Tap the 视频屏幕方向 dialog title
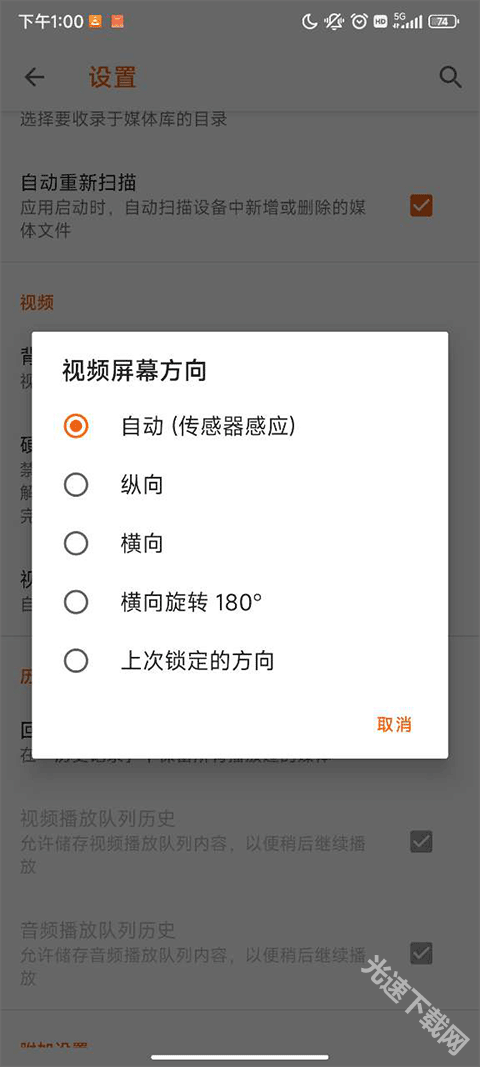480x1067 pixels. point(134,371)
